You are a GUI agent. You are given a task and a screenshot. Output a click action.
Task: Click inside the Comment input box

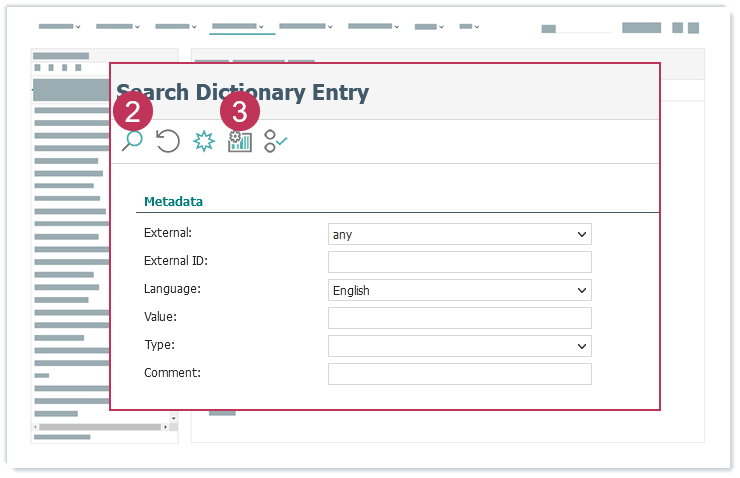459,374
